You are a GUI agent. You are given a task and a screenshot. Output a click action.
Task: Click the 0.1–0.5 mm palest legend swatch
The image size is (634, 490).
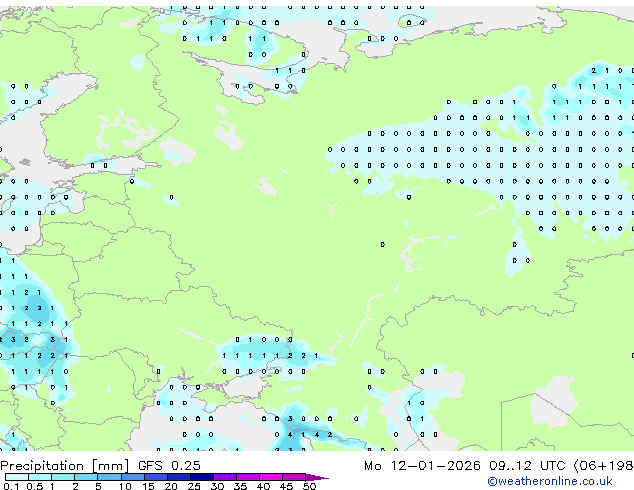pyautogui.click(x=17, y=477)
